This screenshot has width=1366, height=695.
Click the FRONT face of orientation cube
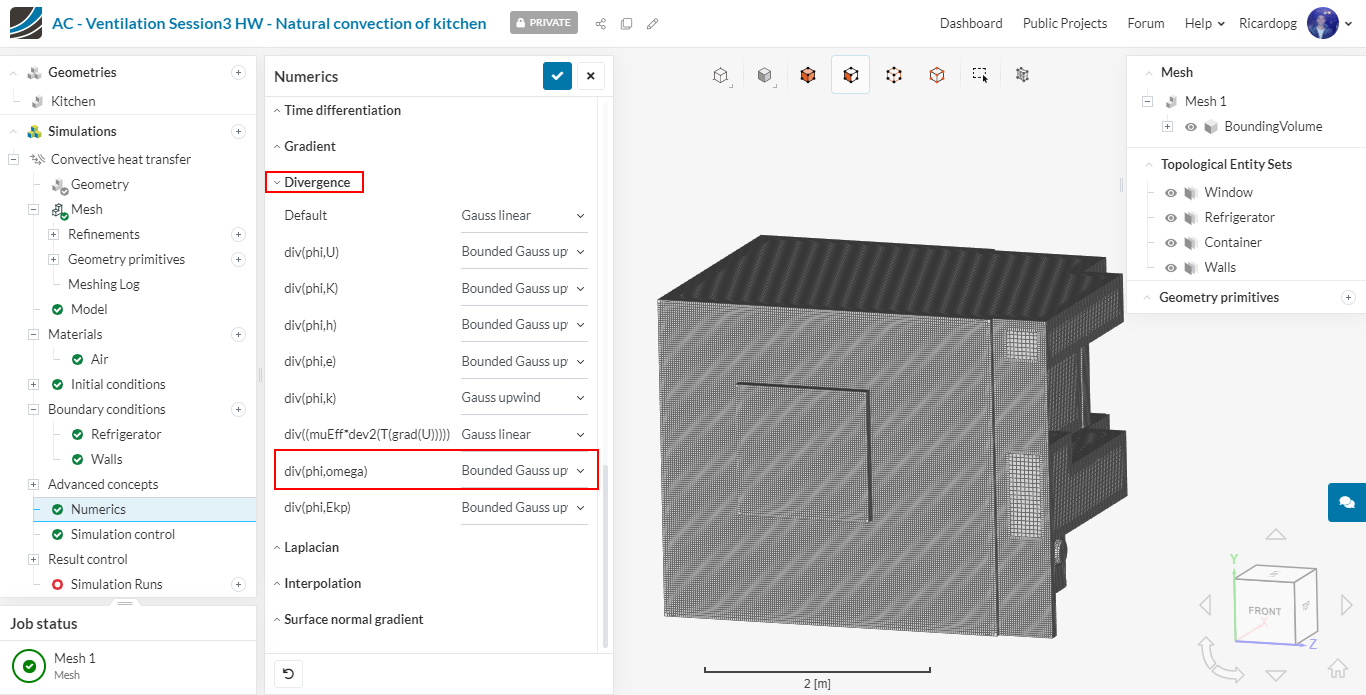click(1265, 611)
